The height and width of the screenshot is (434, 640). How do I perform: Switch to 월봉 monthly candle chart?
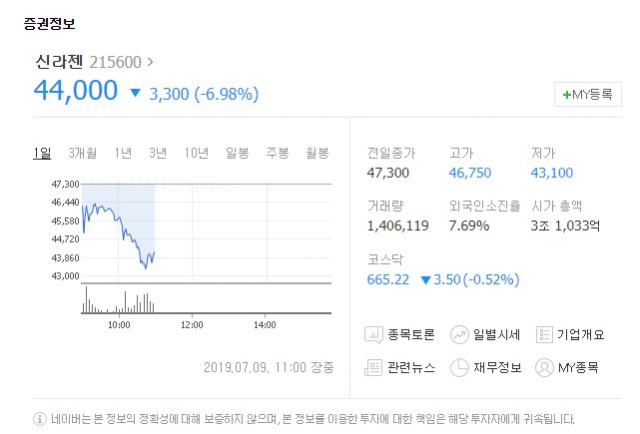coord(317,153)
